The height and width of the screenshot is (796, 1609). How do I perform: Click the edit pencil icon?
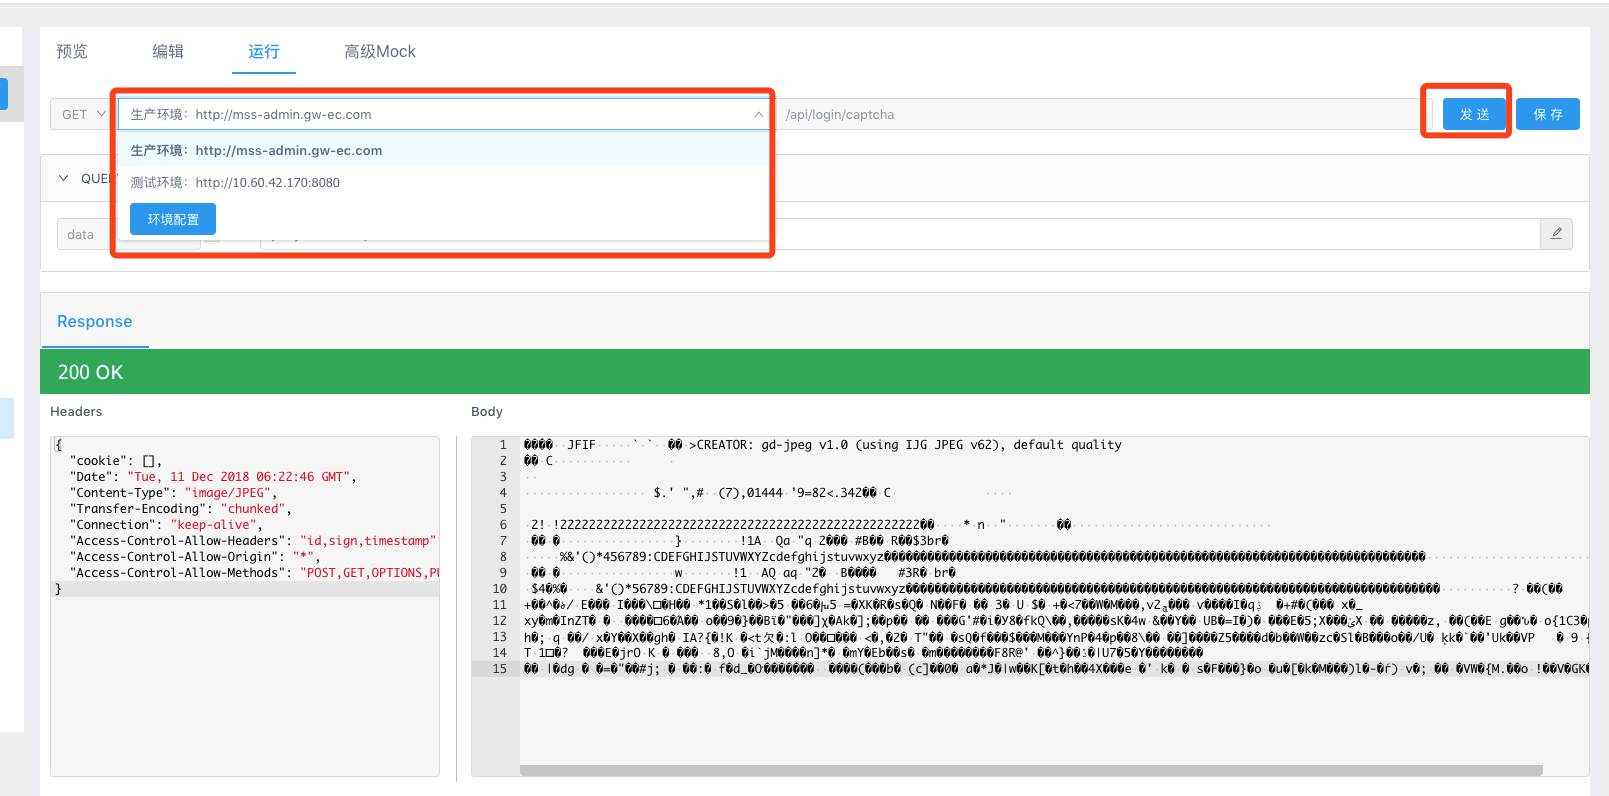click(x=1556, y=233)
